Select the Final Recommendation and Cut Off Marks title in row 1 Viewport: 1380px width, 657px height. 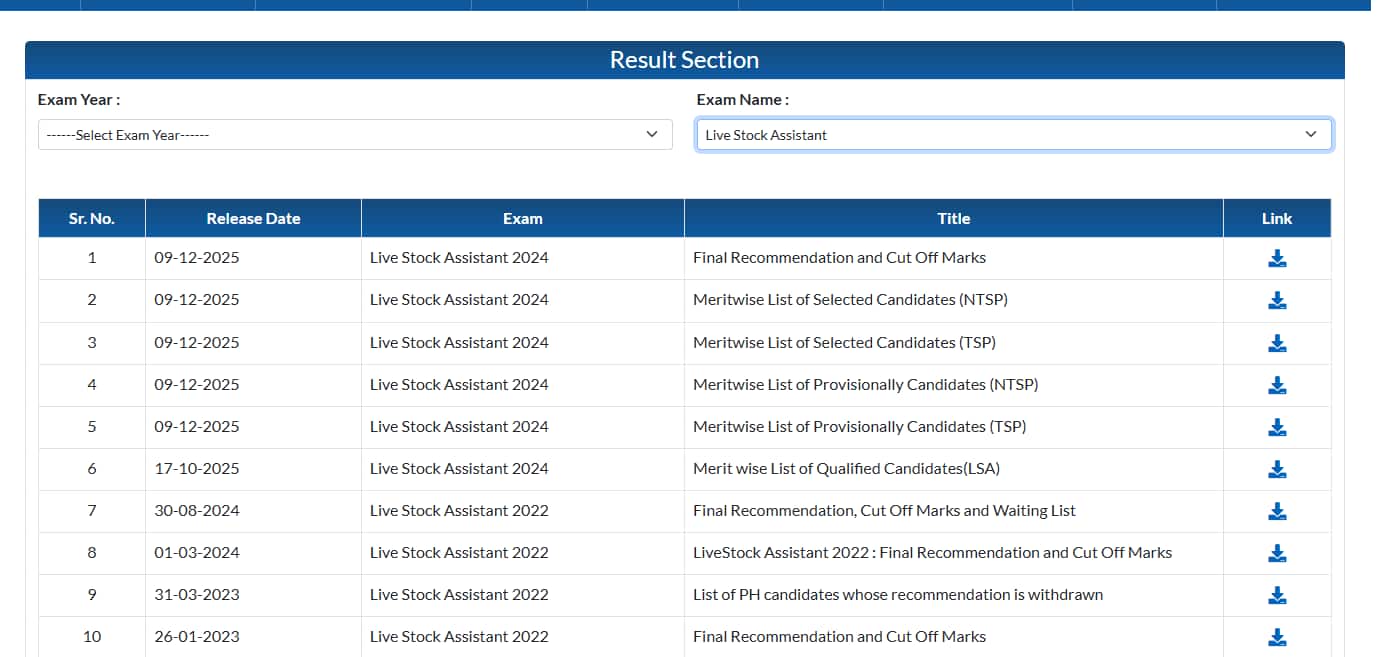(839, 258)
